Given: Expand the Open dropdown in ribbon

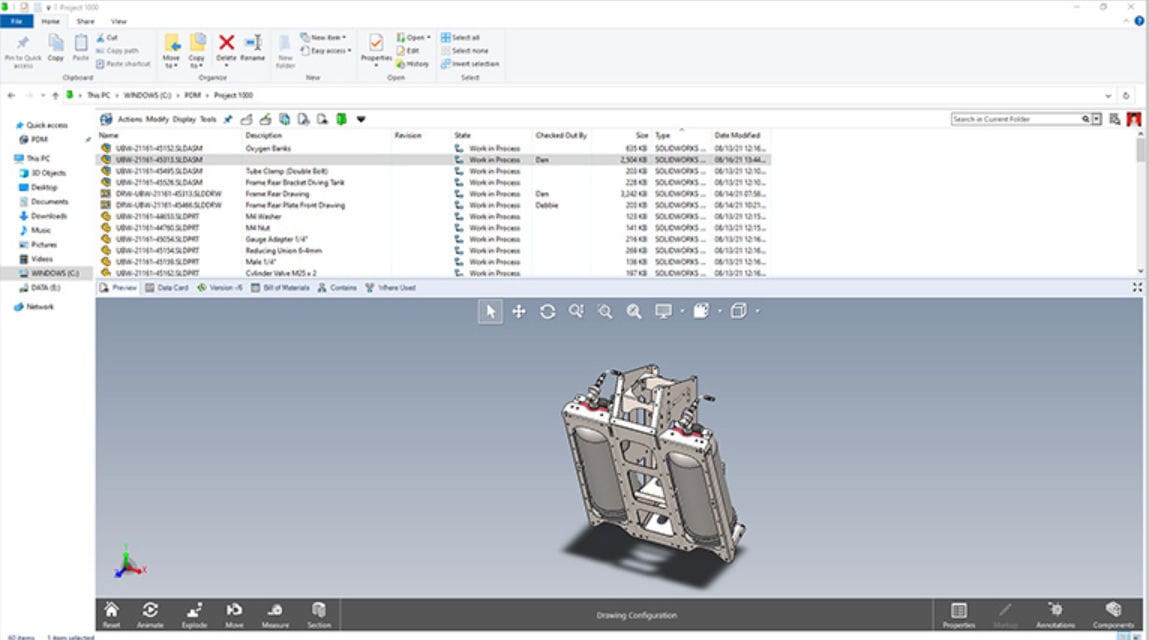Looking at the screenshot, I should [x=429, y=37].
